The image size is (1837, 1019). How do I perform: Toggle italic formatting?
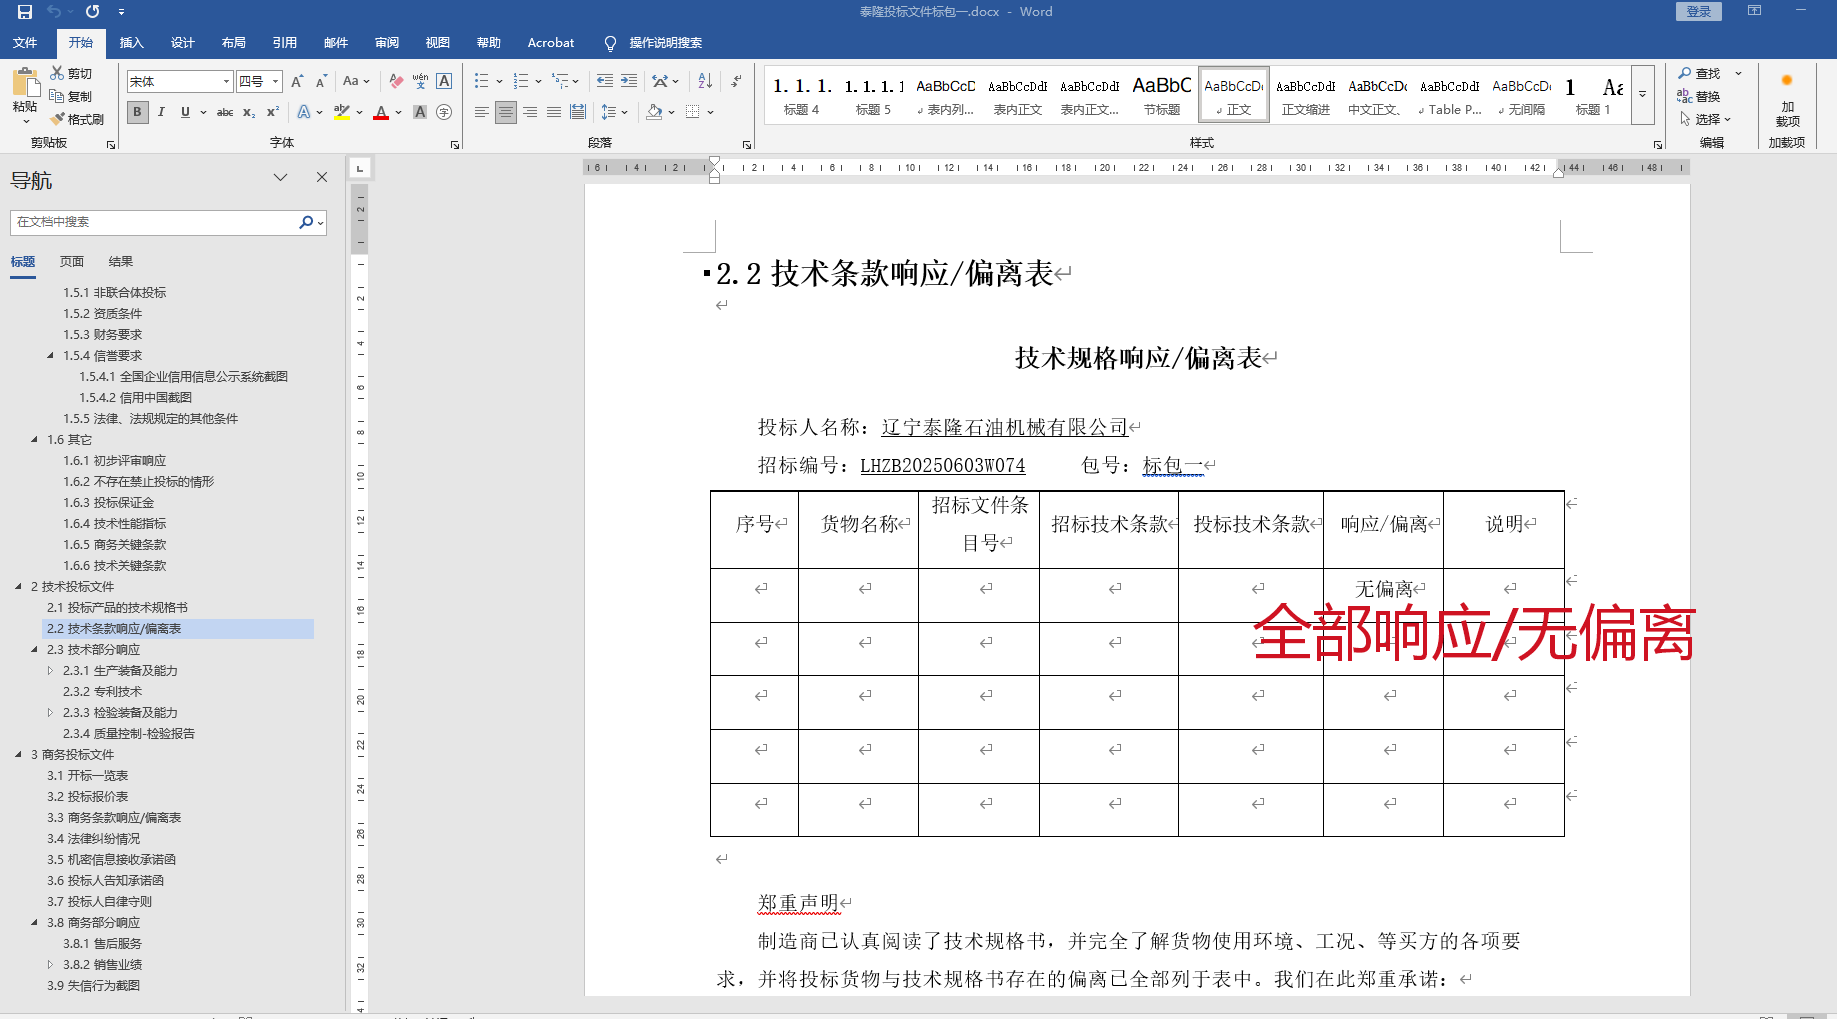point(161,112)
